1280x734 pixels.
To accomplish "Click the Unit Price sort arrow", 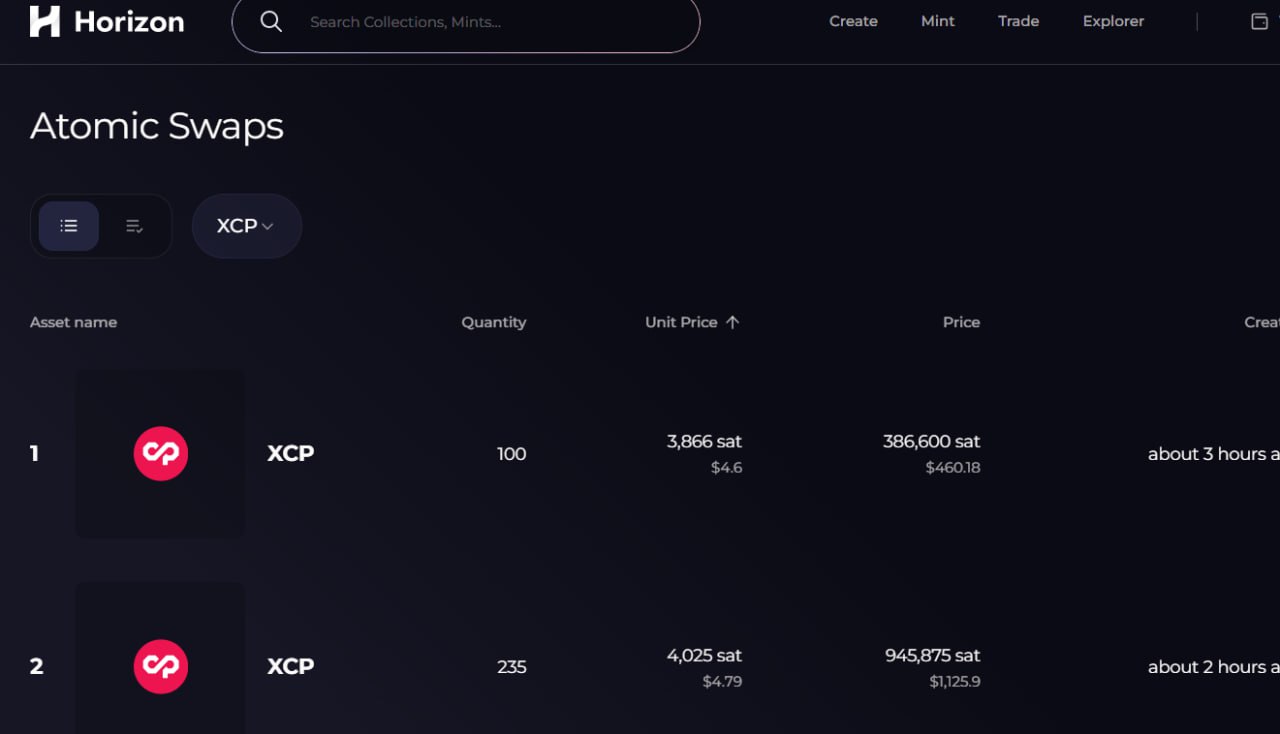I will (x=732, y=322).
